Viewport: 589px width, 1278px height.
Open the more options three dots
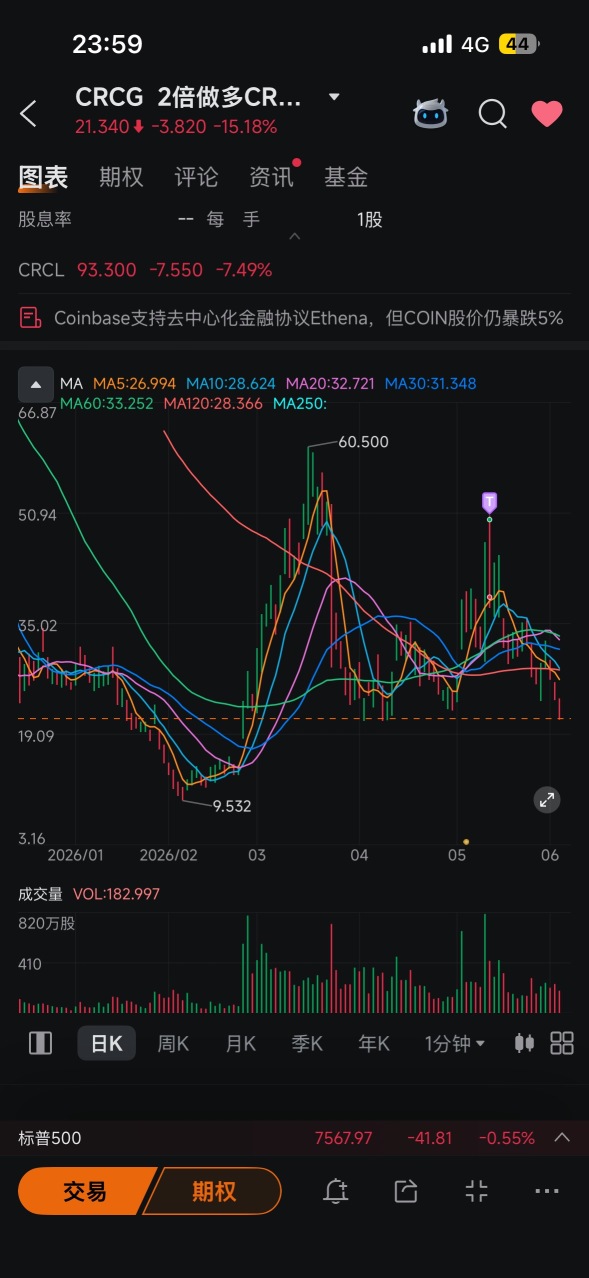pyautogui.click(x=547, y=1191)
